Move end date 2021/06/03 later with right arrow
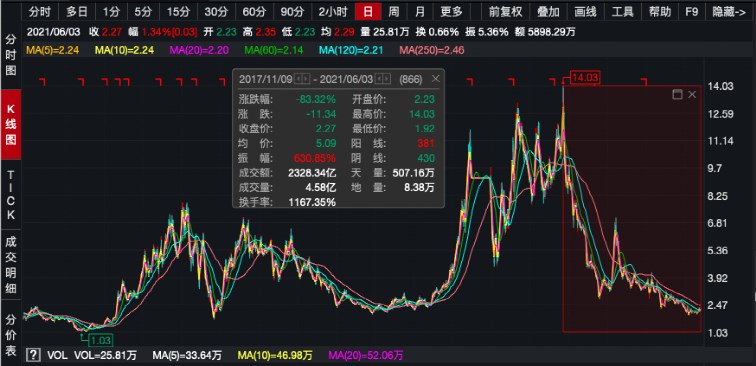756x366 pixels. coord(386,79)
